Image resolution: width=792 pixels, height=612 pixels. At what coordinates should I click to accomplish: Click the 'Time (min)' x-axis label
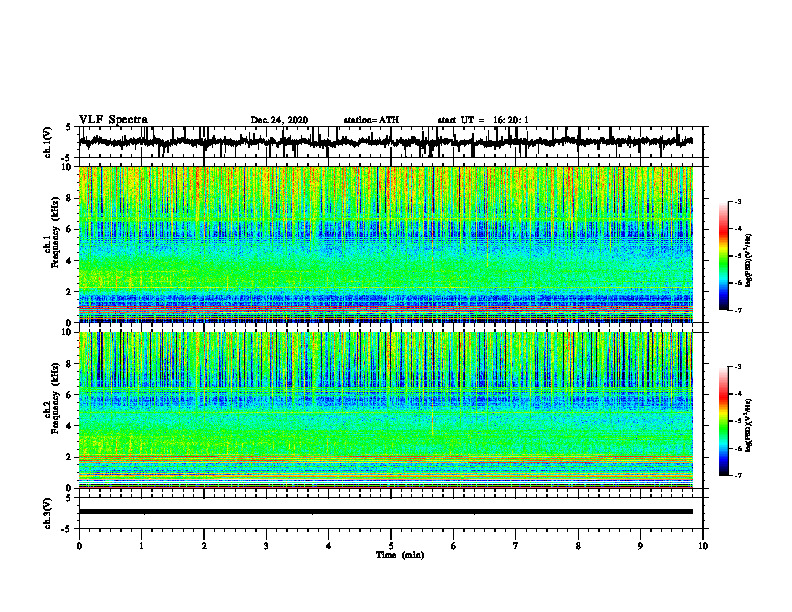click(x=400, y=555)
